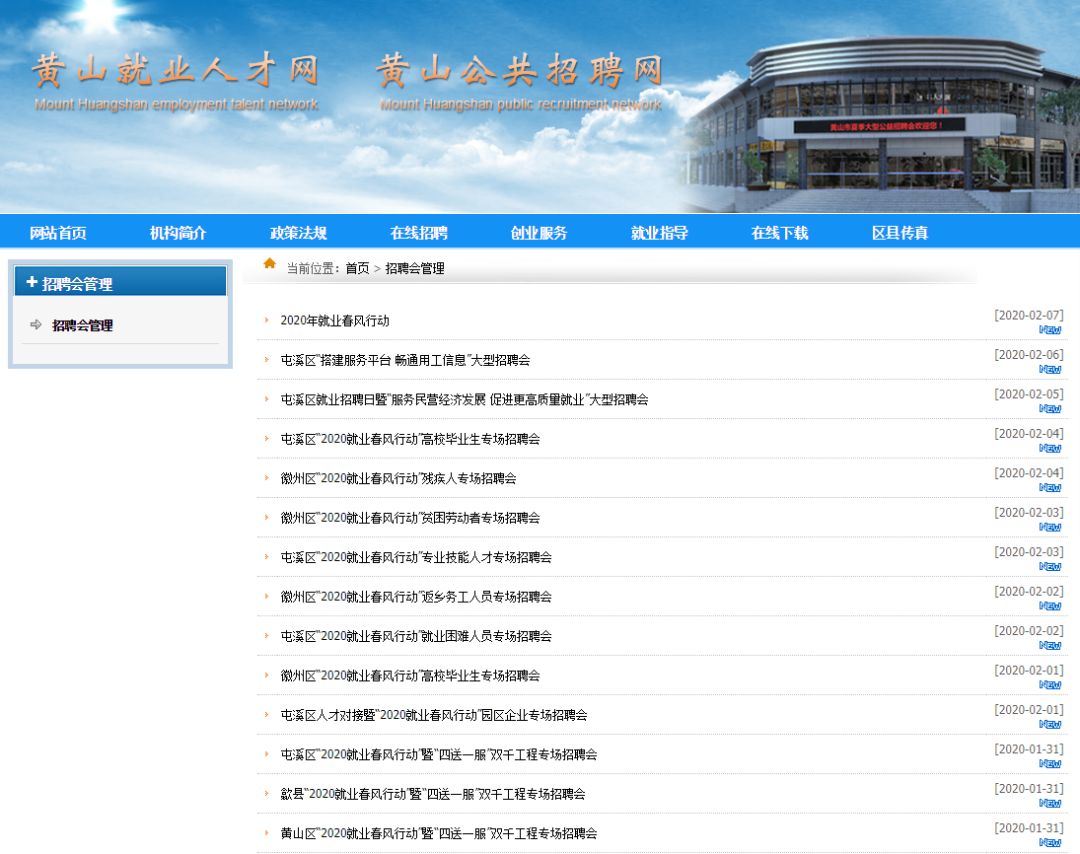The image size is (1080, 854).
Task: Click the New badge under date 2020-02-06
Action: [x=1049, y=370]
